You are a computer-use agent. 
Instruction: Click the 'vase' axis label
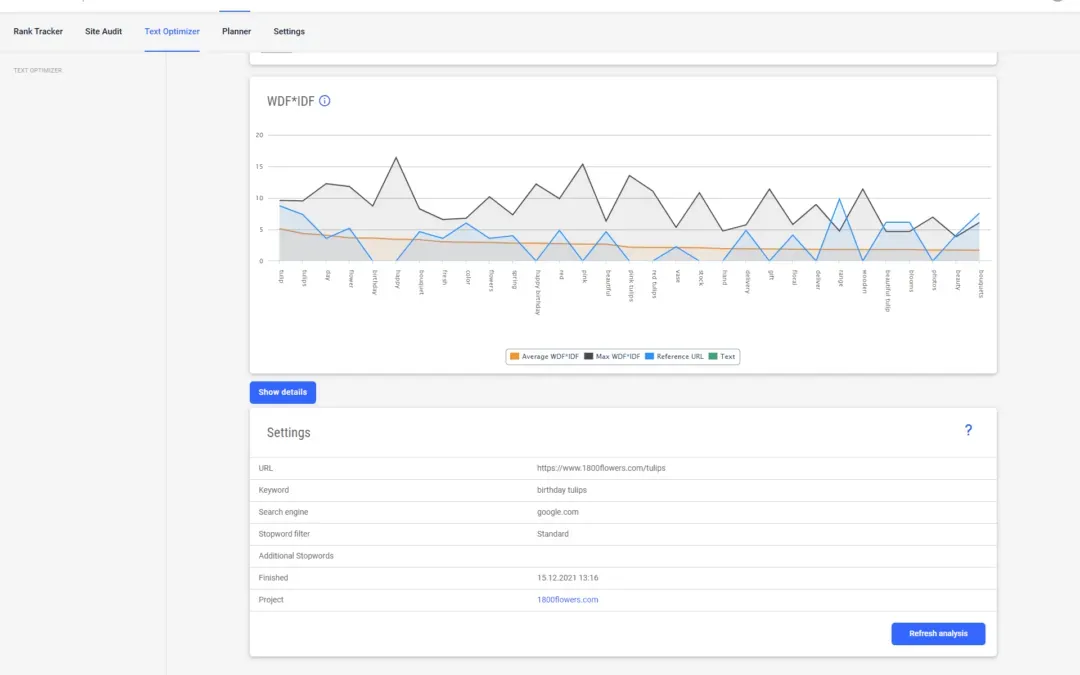click(x=678, y=276)
